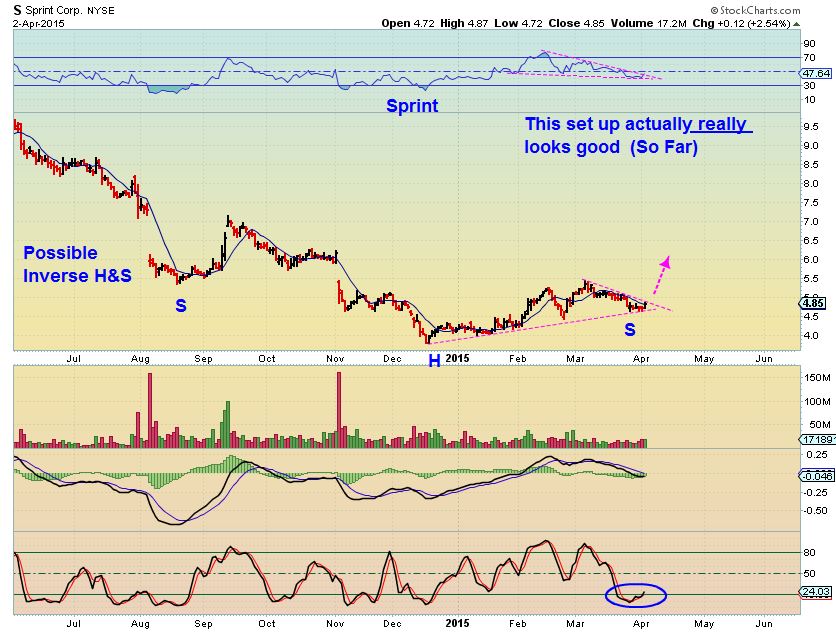Select the Volume 17.2M reading
This screenshot has width=836, height=633.
tap(648, 23)
